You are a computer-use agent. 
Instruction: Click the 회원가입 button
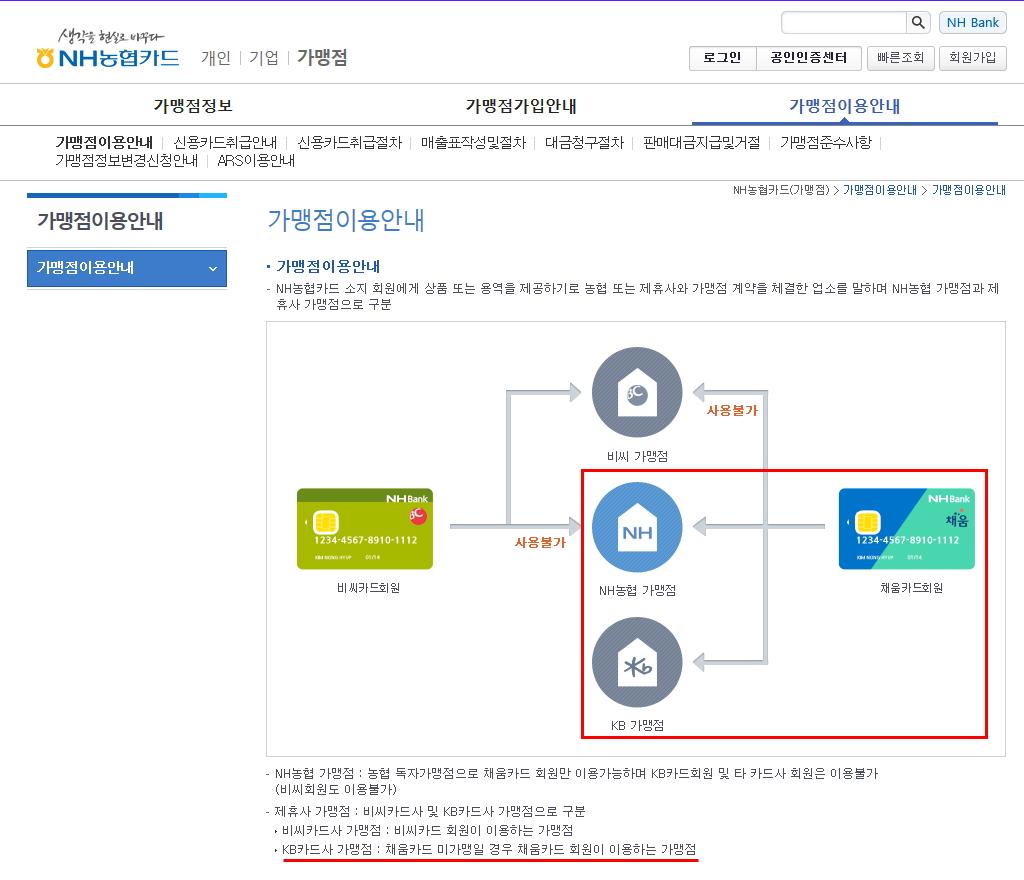(972, 58)
